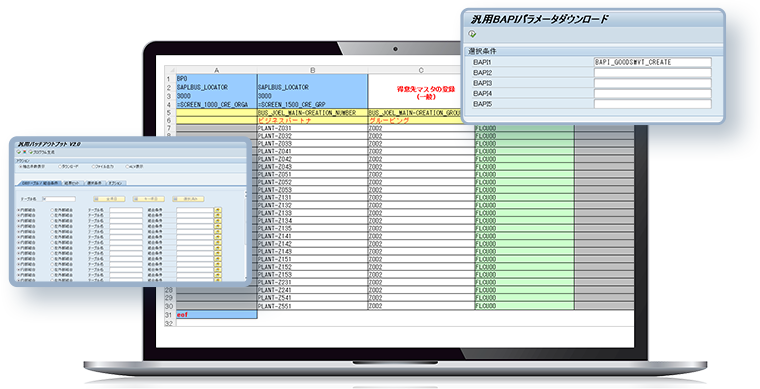Select spreadsheet row header 31
760x389 pixels.
[x=169, y=315]
